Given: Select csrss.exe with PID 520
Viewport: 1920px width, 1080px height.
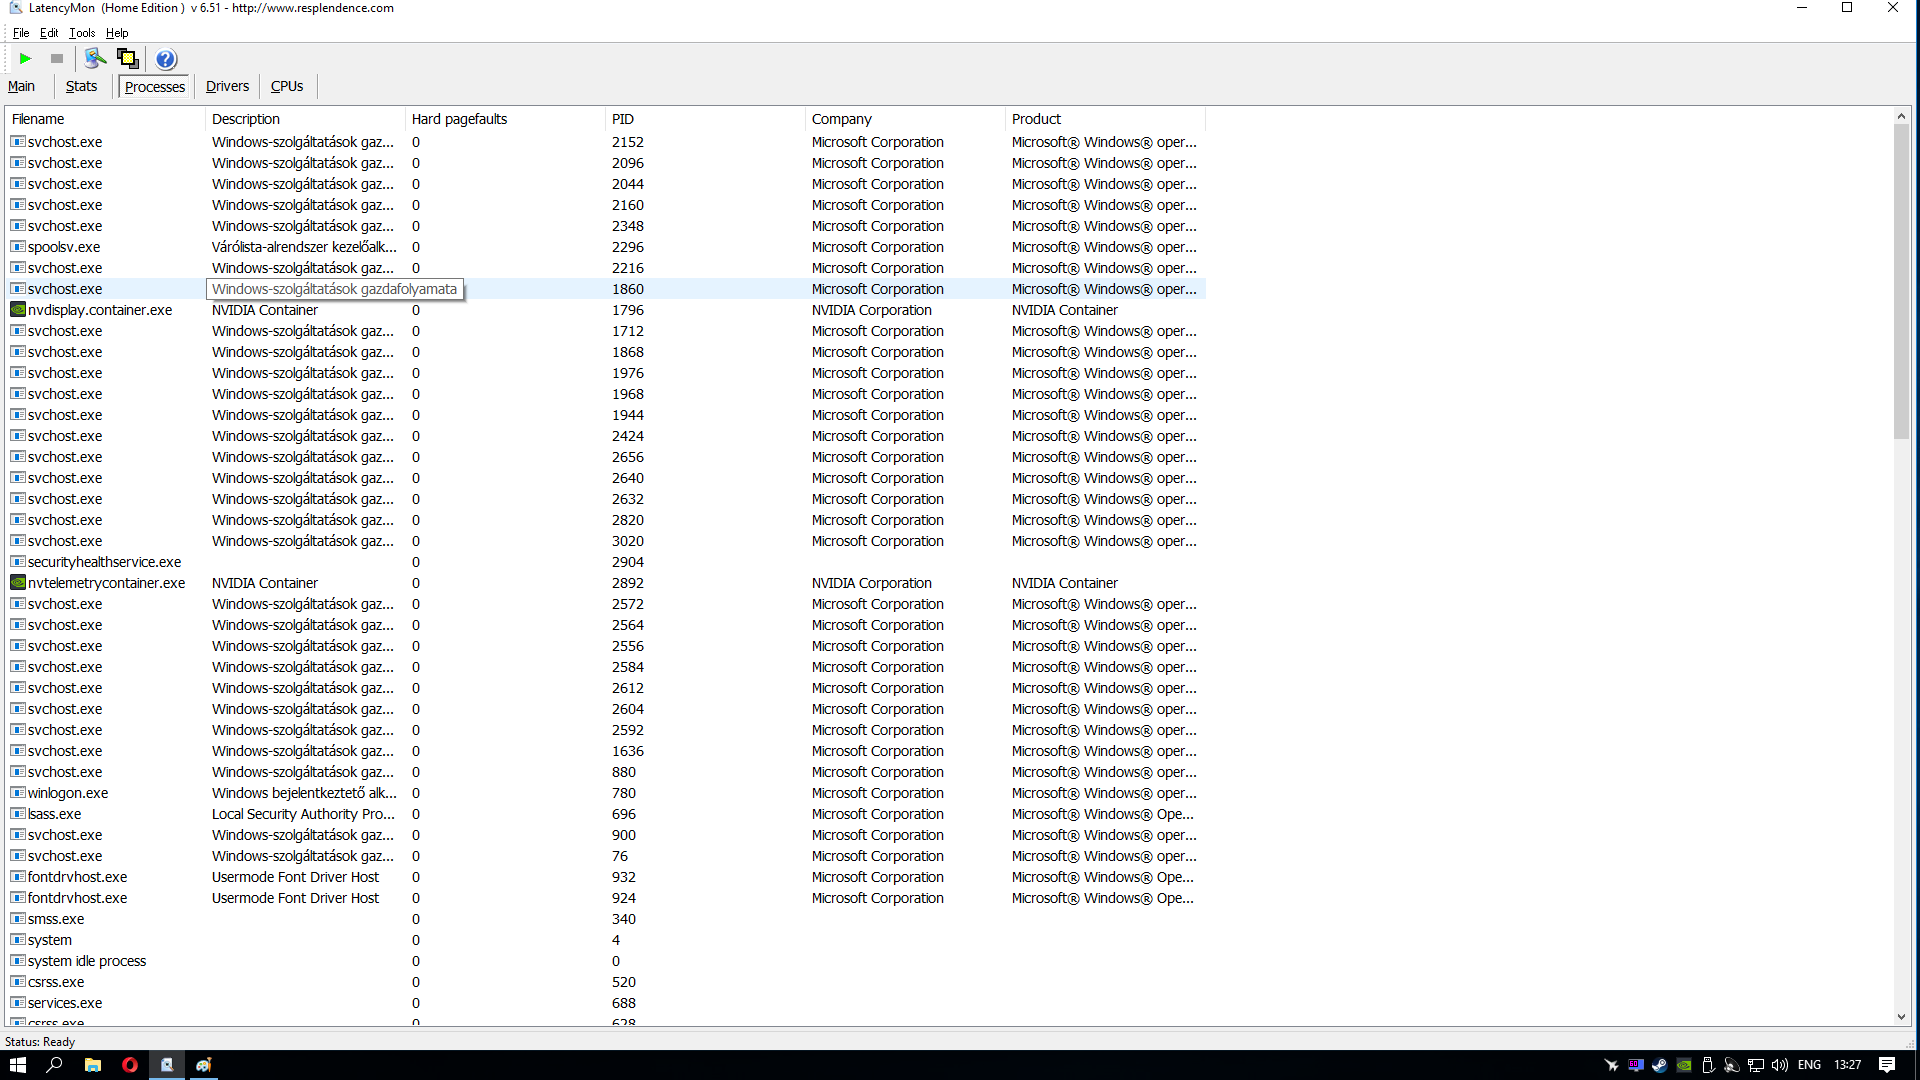Looking at the screenshot, I should point(606,982).
